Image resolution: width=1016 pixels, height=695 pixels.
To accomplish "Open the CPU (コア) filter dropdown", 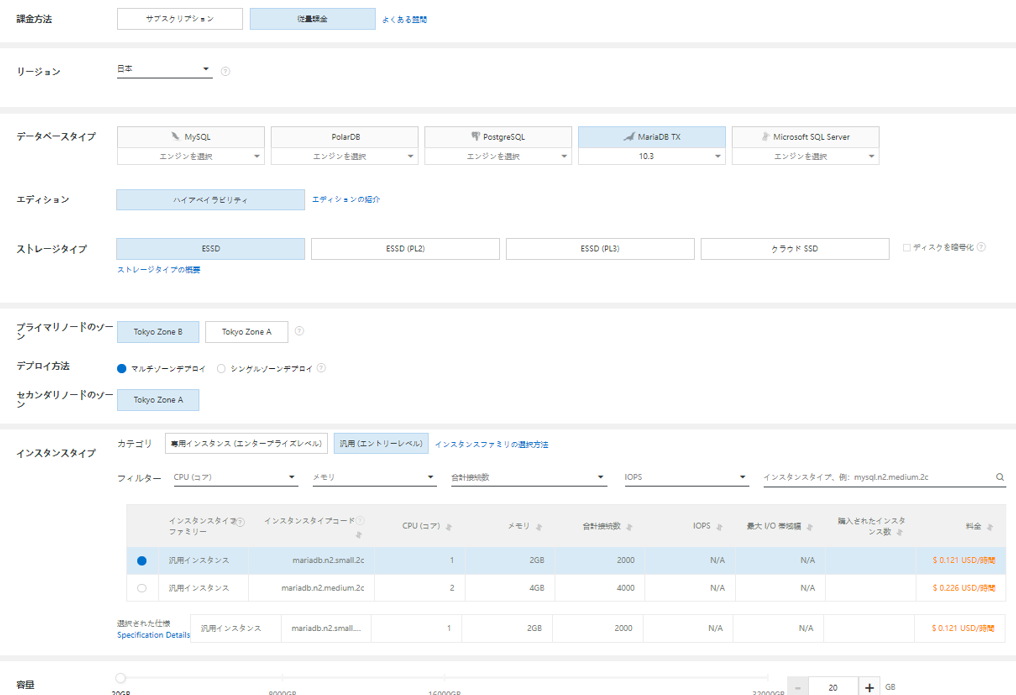I will coord(235,478).
